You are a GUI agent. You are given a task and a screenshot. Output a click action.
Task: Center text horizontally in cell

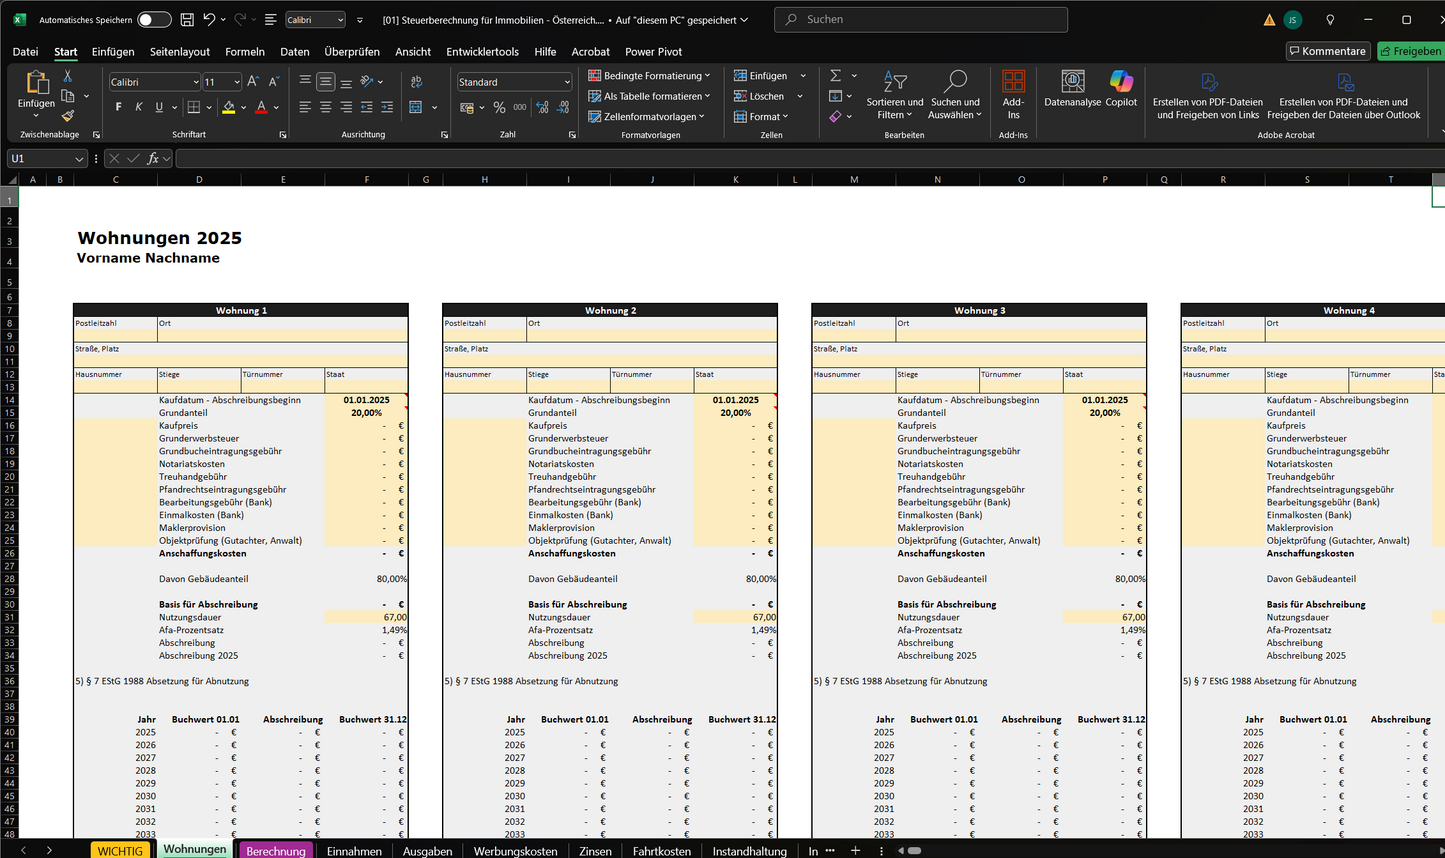click(325, 107)
